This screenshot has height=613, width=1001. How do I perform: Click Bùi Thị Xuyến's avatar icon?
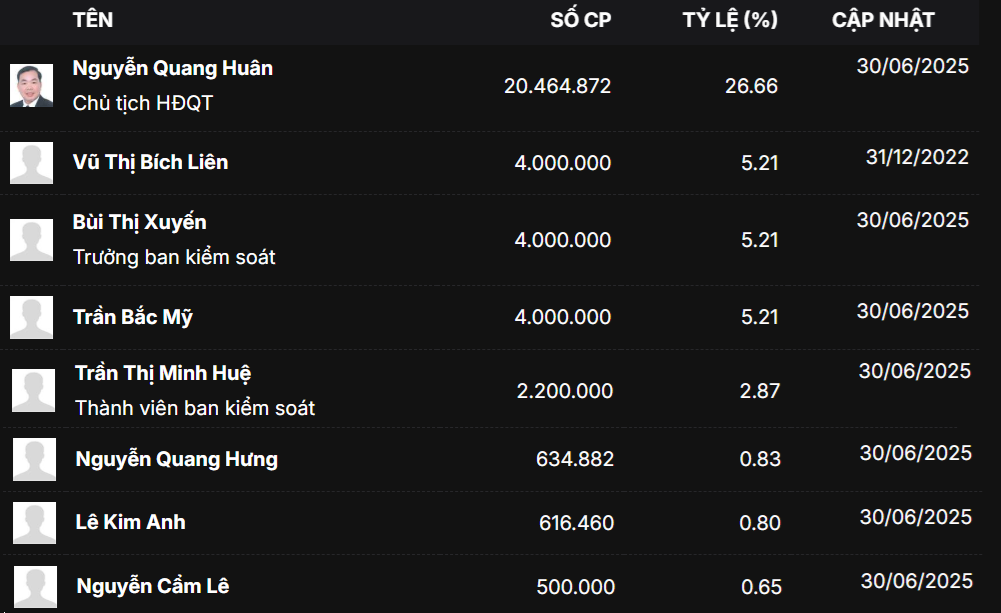coord(31,240)
